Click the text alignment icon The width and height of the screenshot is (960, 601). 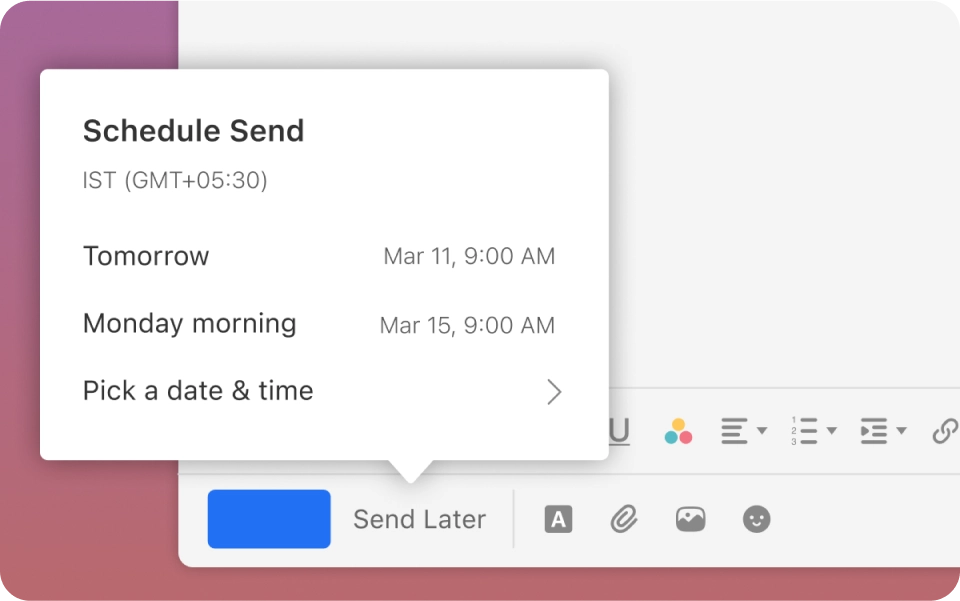coord(734,431)
